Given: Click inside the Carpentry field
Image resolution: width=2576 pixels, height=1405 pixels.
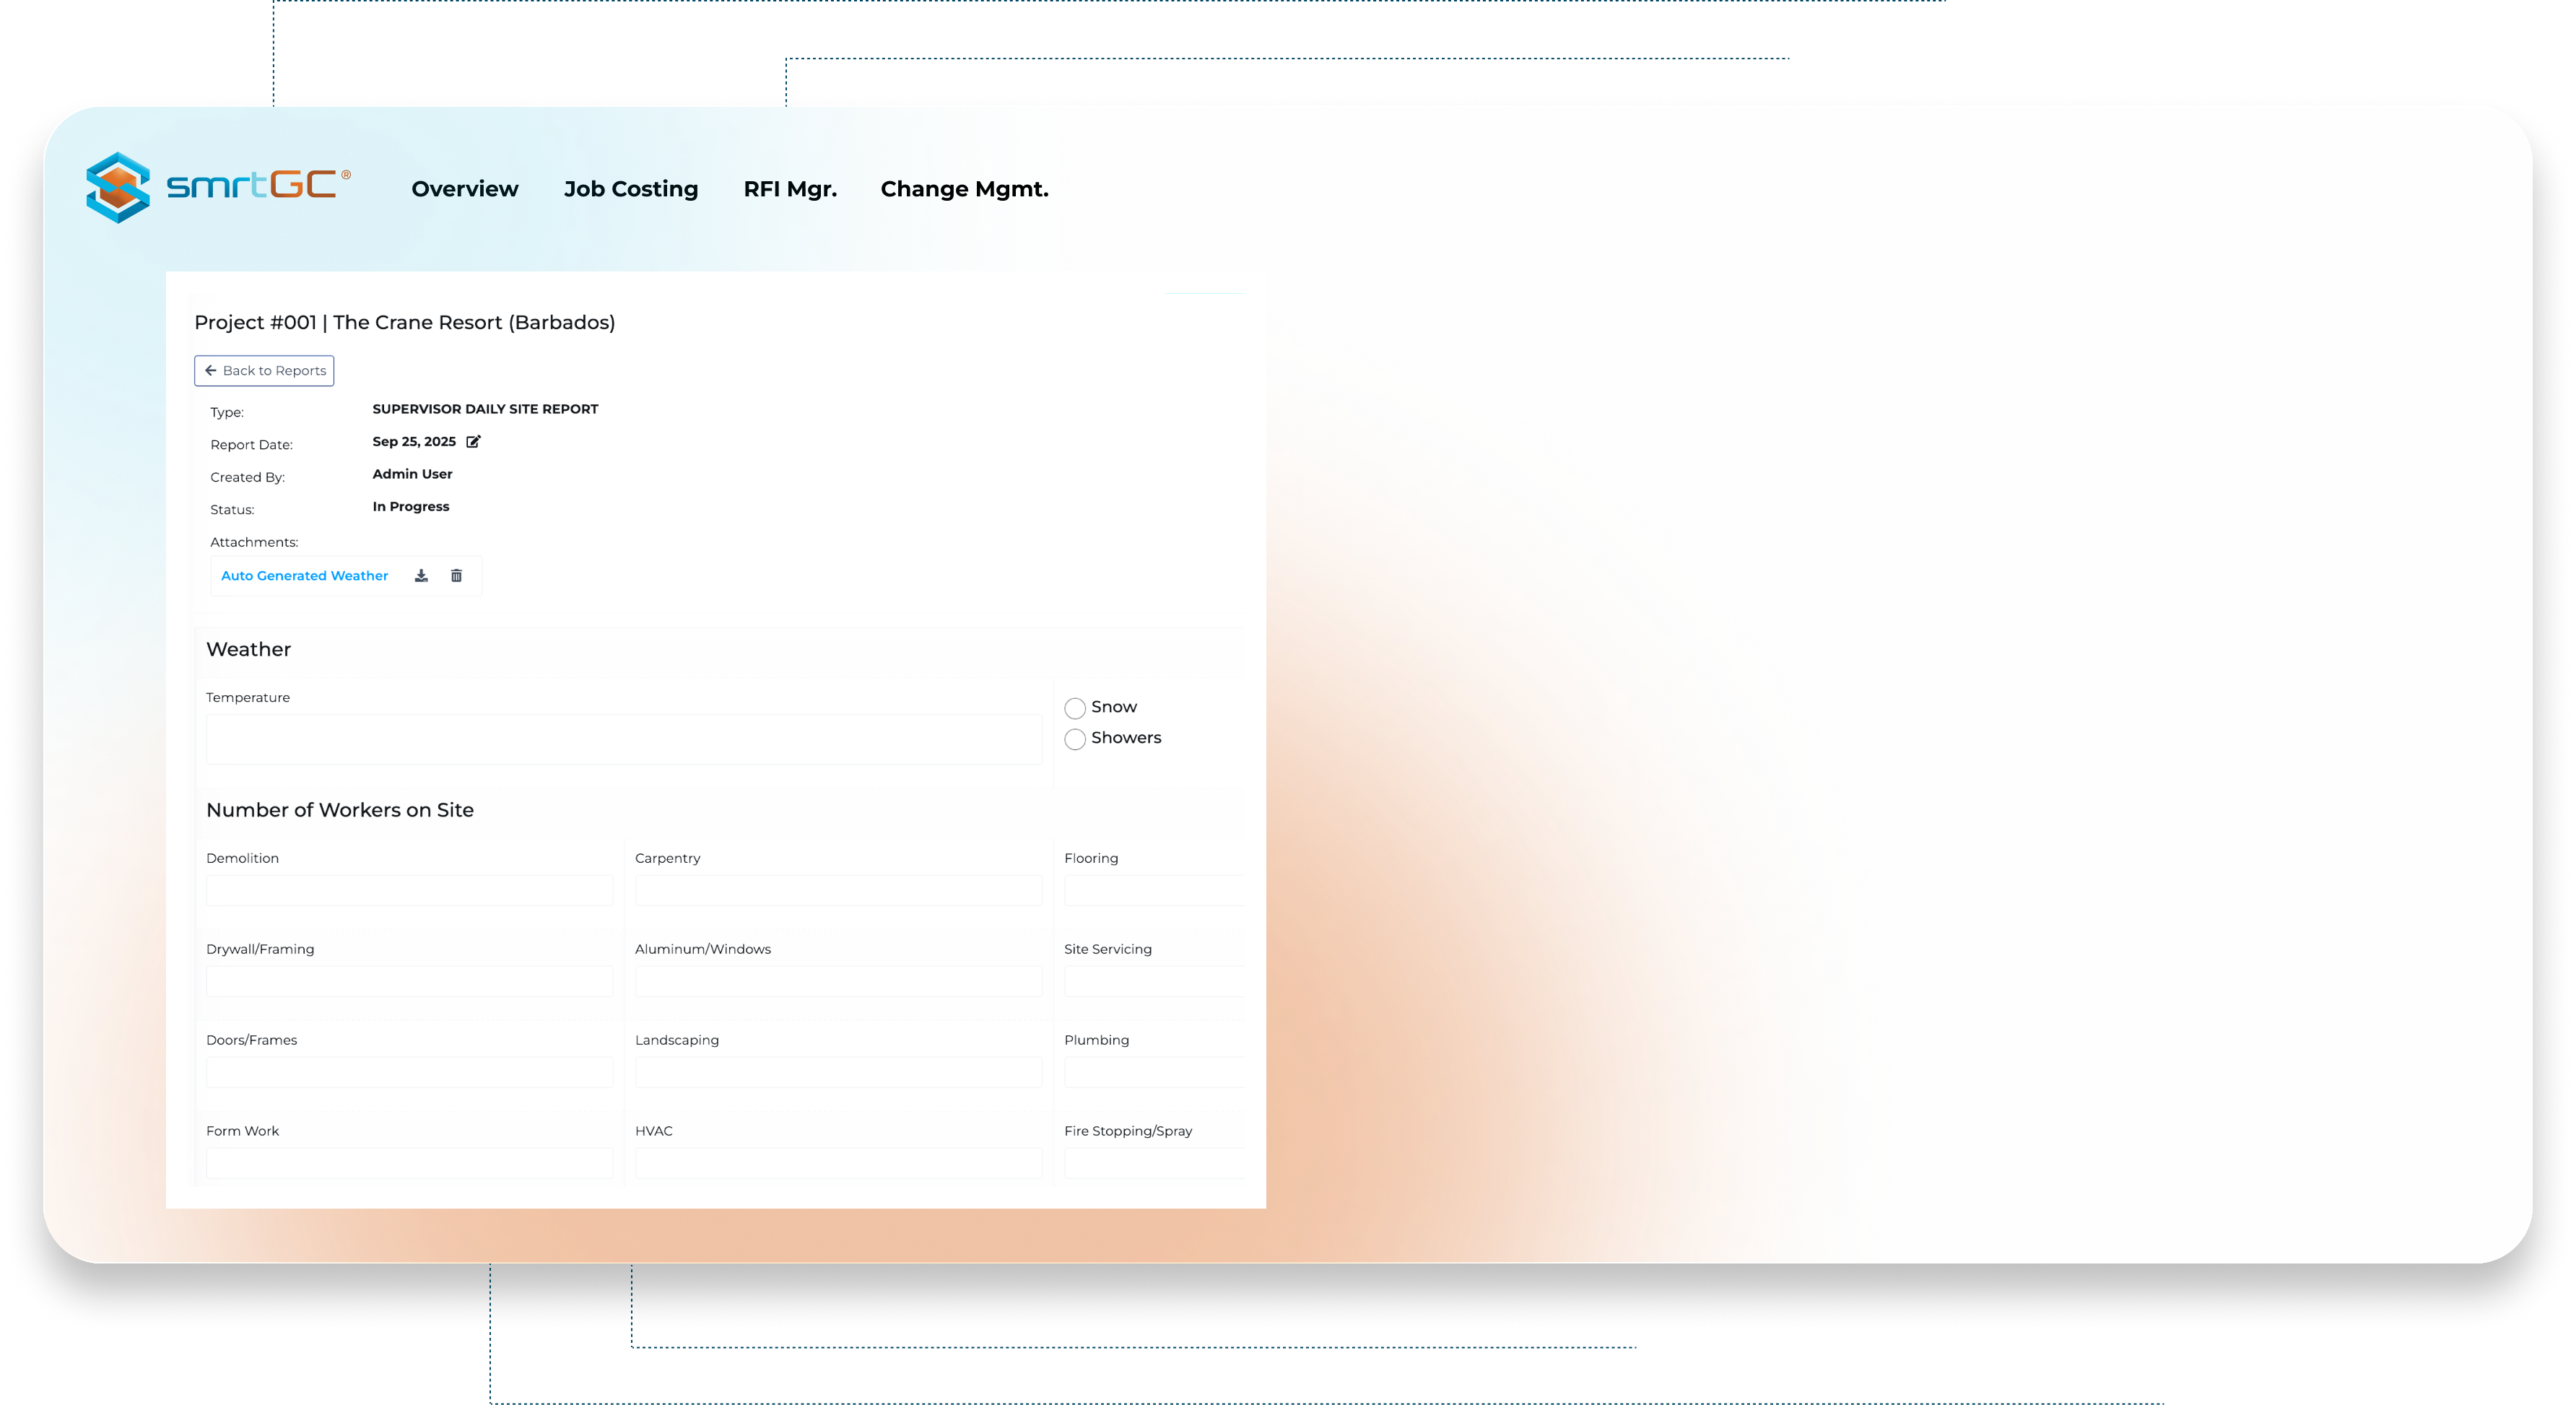Looking at the screenshot, I should (838, 890).
